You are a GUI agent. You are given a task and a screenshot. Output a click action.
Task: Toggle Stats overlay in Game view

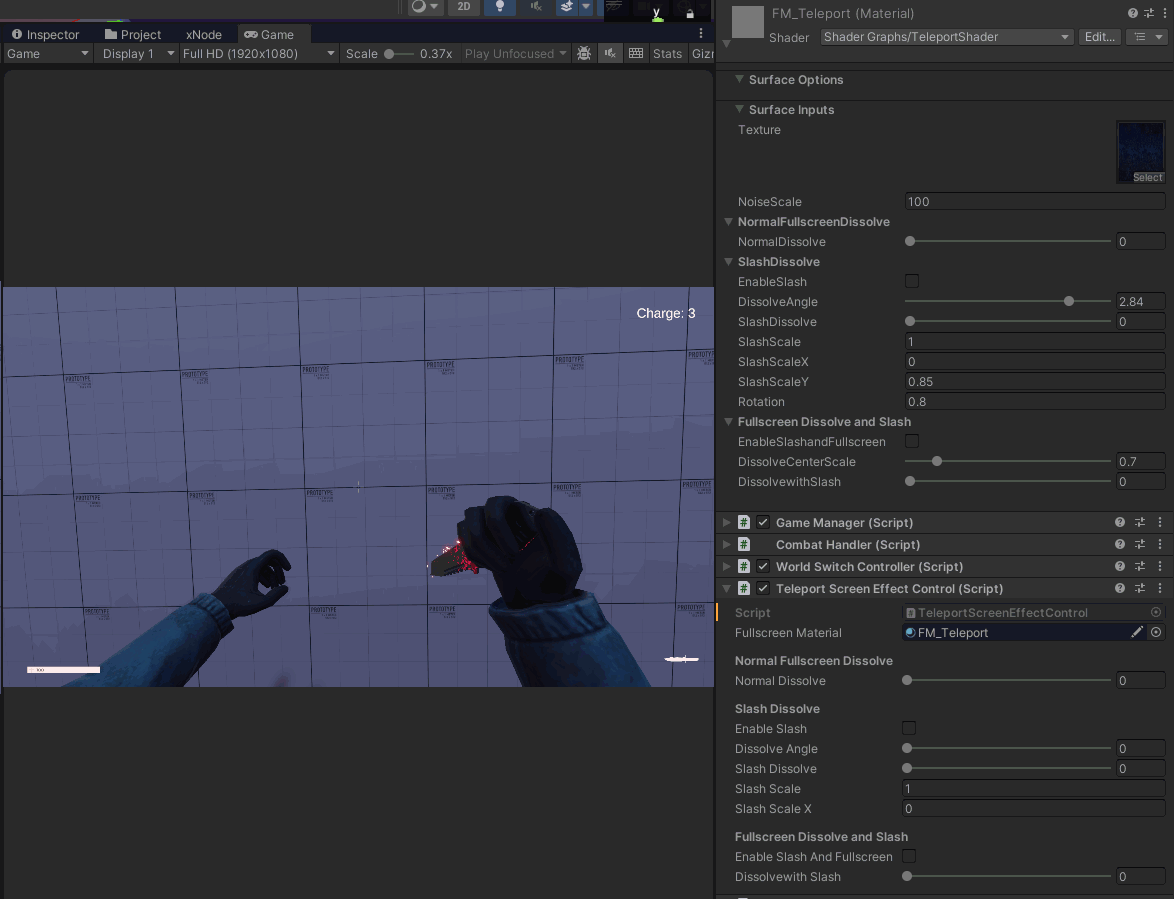pos(667,53)
